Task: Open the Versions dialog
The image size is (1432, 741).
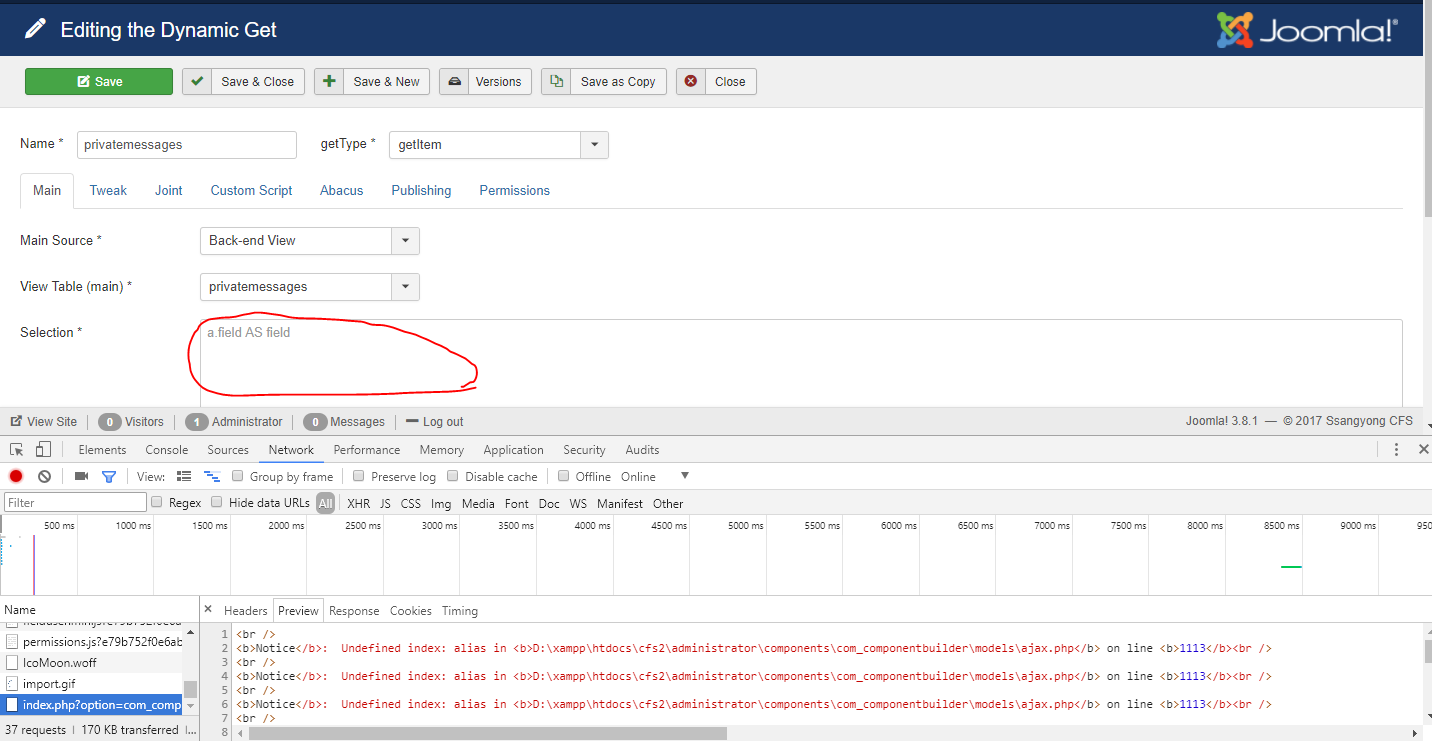Action: (485, 82)
